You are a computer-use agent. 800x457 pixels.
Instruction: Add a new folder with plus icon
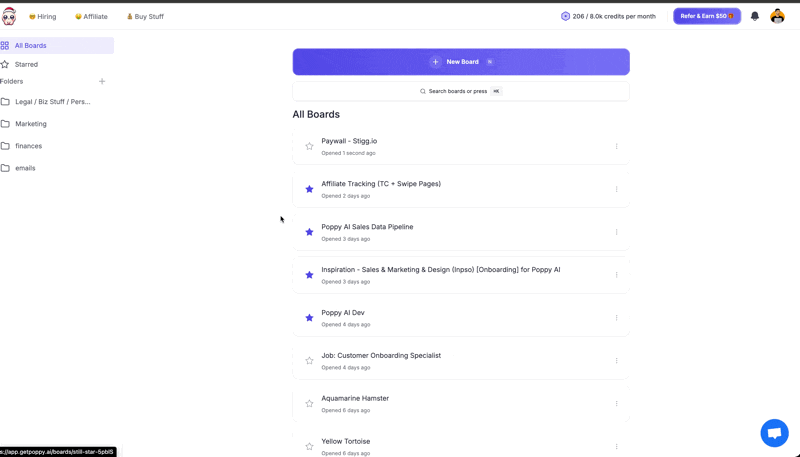102,81
